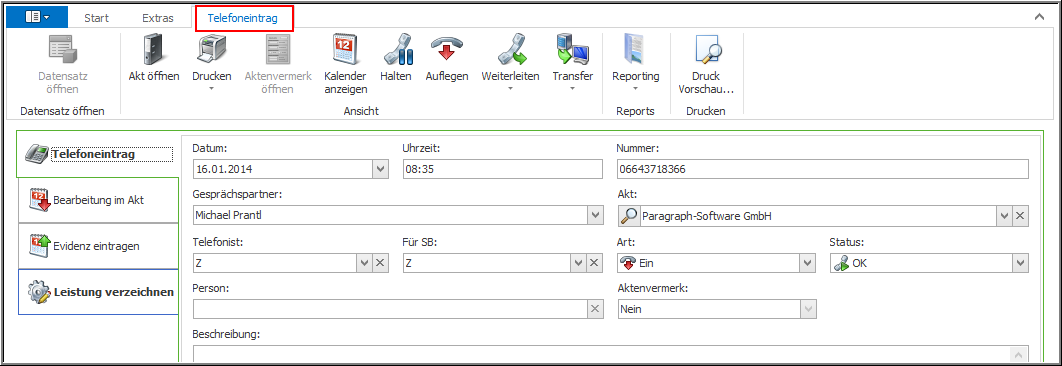
Task: Put the call on hold with Halten
Action: coord(396,59)
